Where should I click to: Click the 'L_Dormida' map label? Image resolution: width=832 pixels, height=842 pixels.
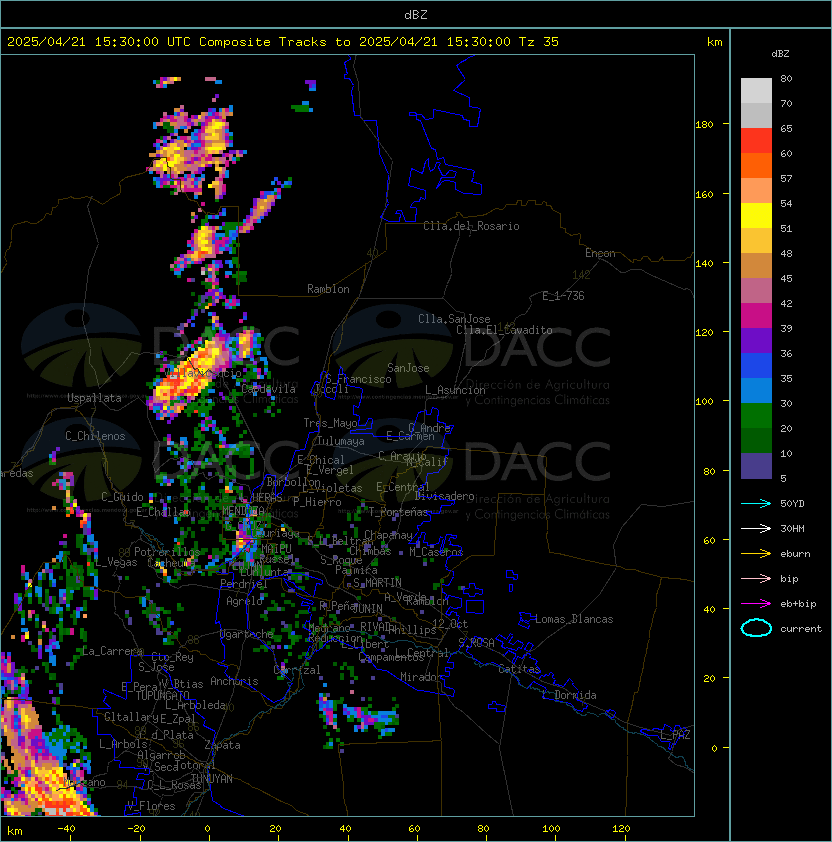point(569,695)
